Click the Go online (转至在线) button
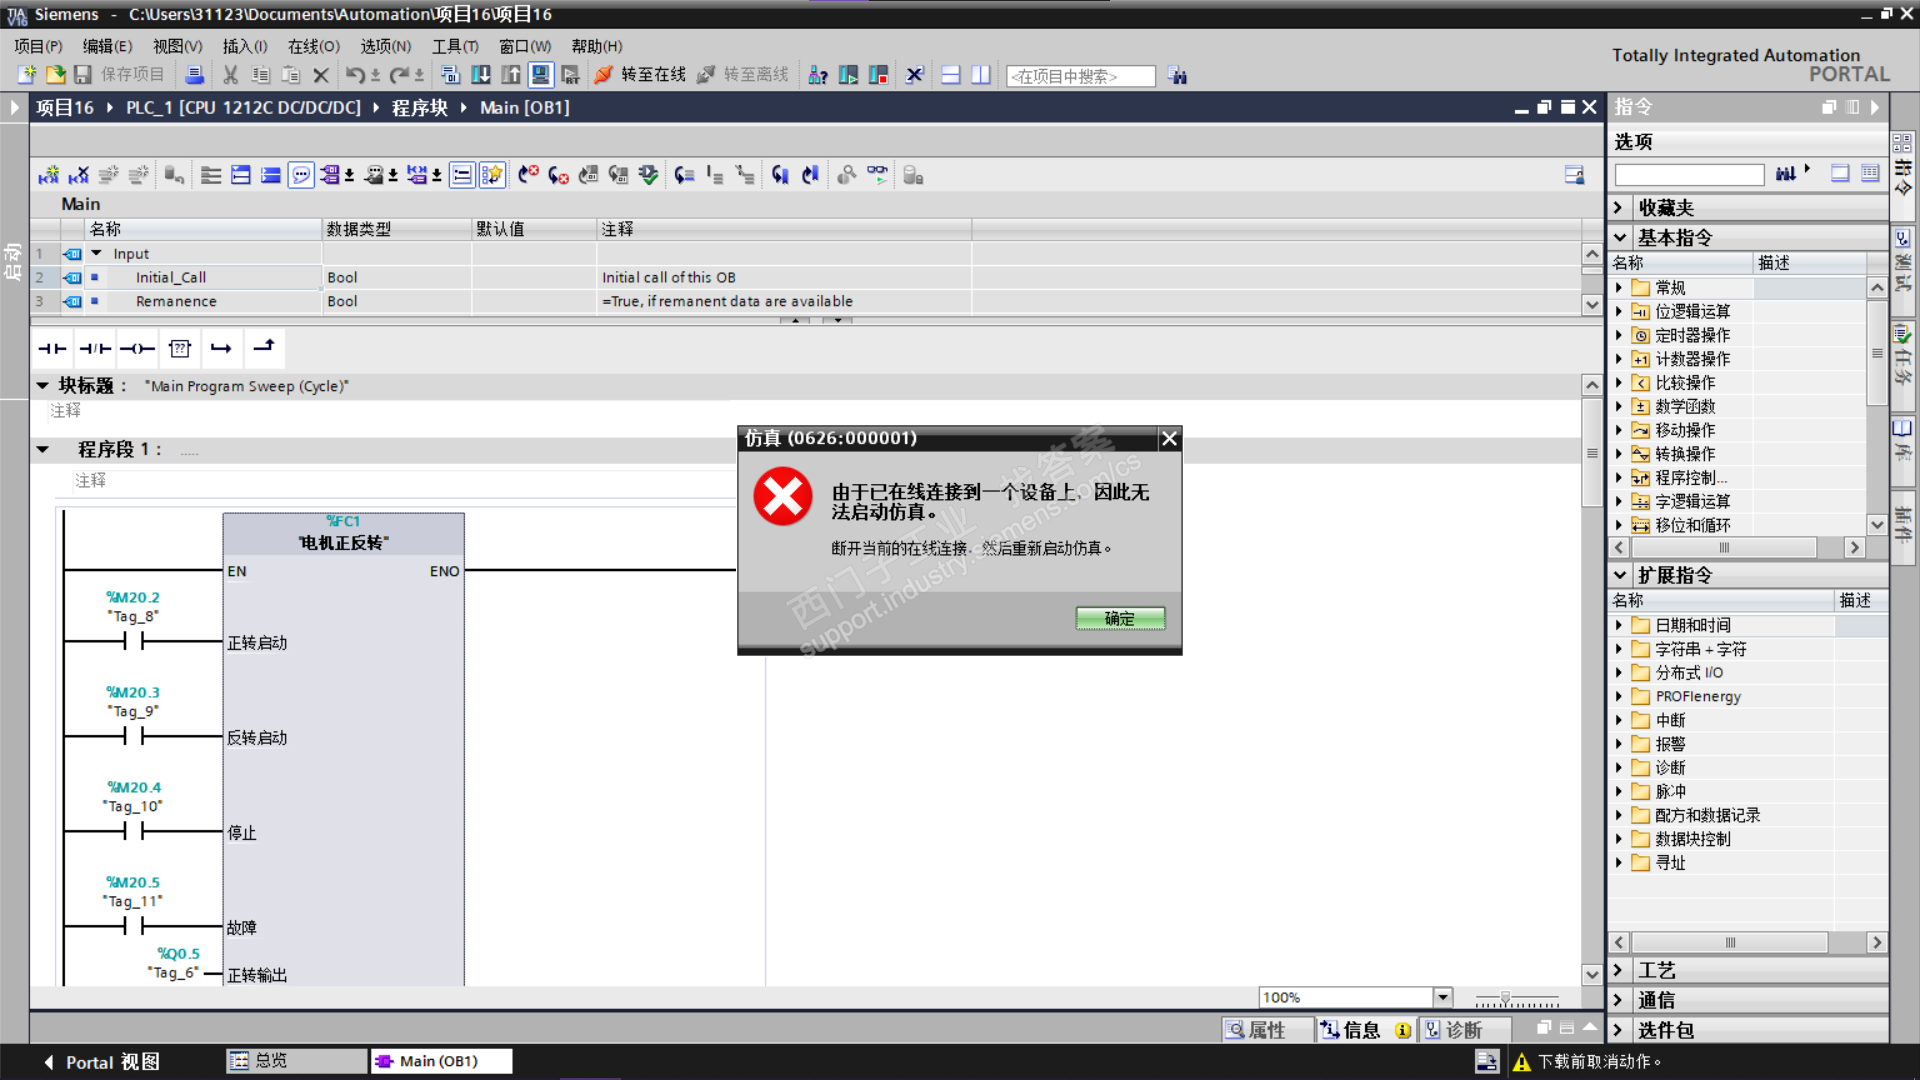 (640, 75)
